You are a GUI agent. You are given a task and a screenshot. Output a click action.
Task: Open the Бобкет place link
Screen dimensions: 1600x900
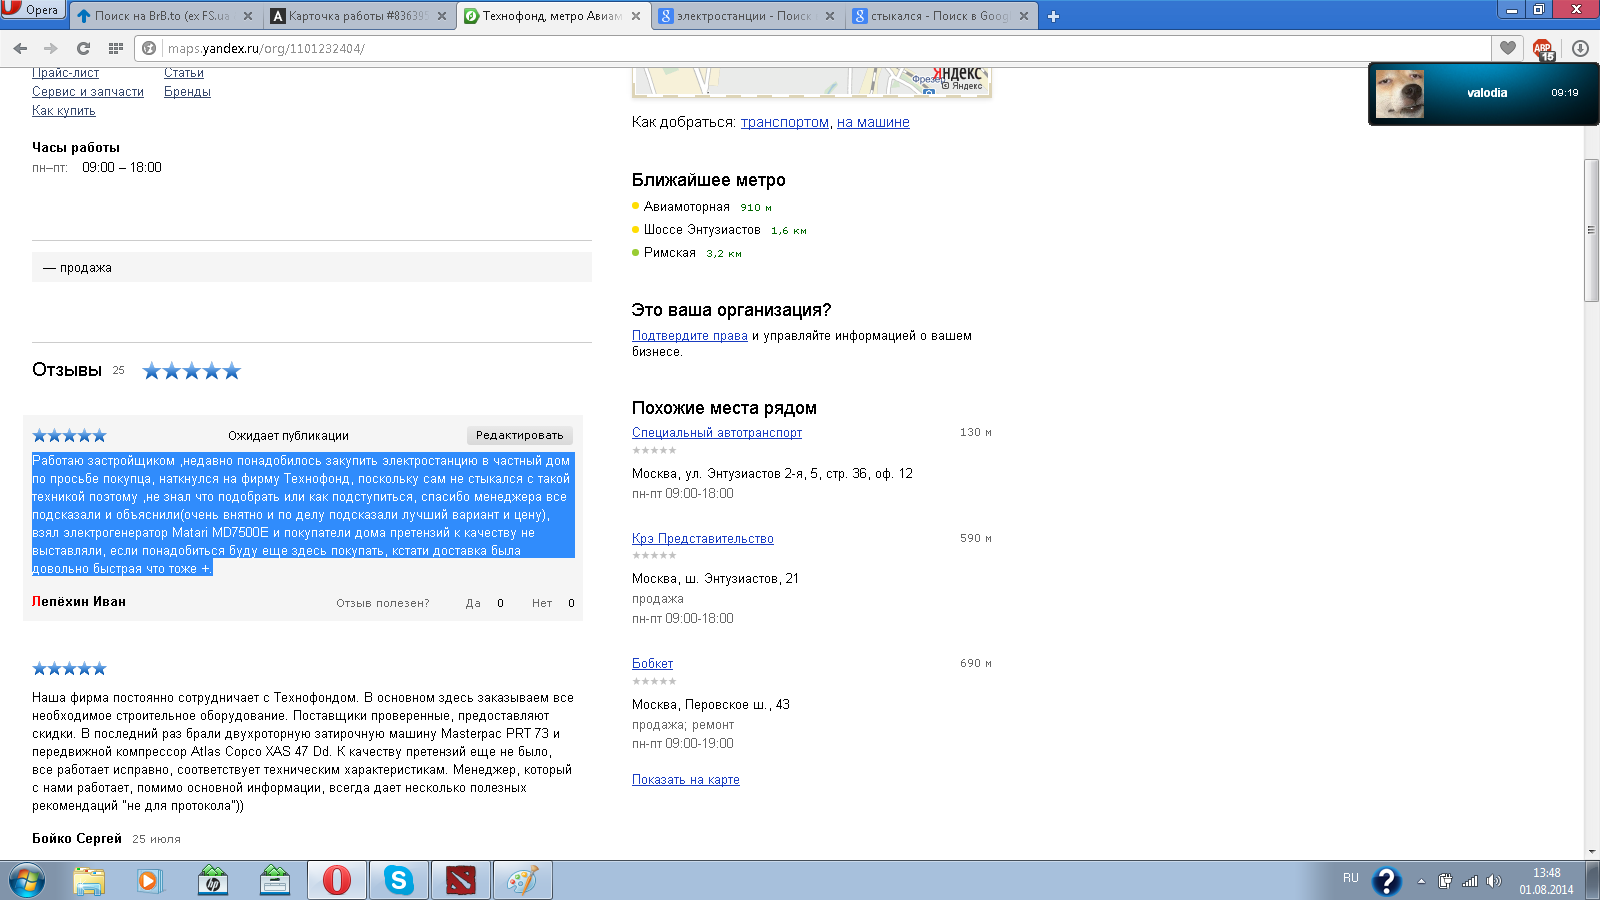[x=652, y=664]
